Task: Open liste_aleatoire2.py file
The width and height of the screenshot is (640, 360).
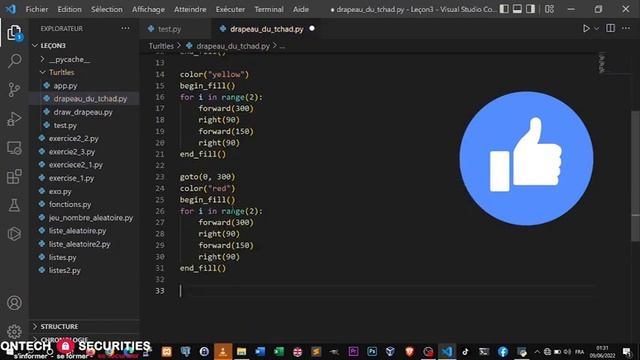Action: click(84, 244)
